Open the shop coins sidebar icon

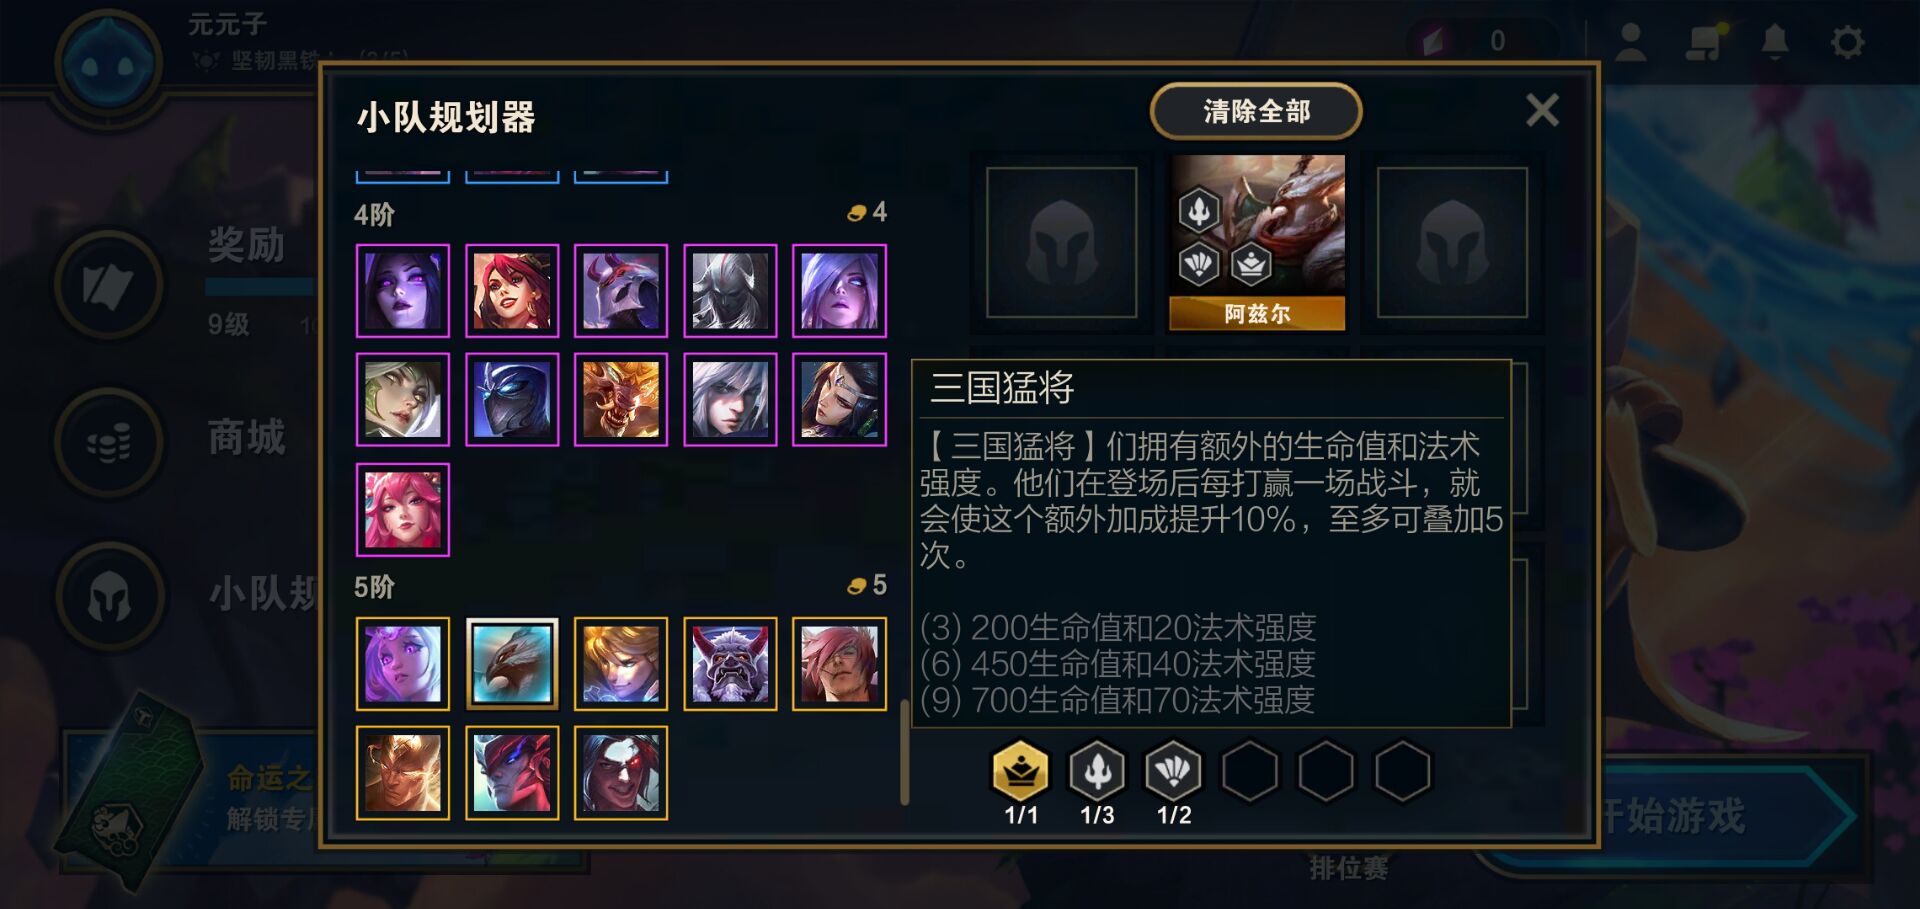coord(109,441)
